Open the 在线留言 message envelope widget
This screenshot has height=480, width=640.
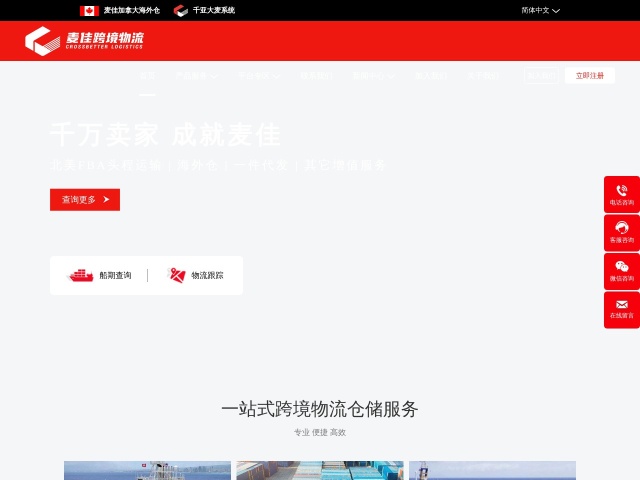point(622,309)
